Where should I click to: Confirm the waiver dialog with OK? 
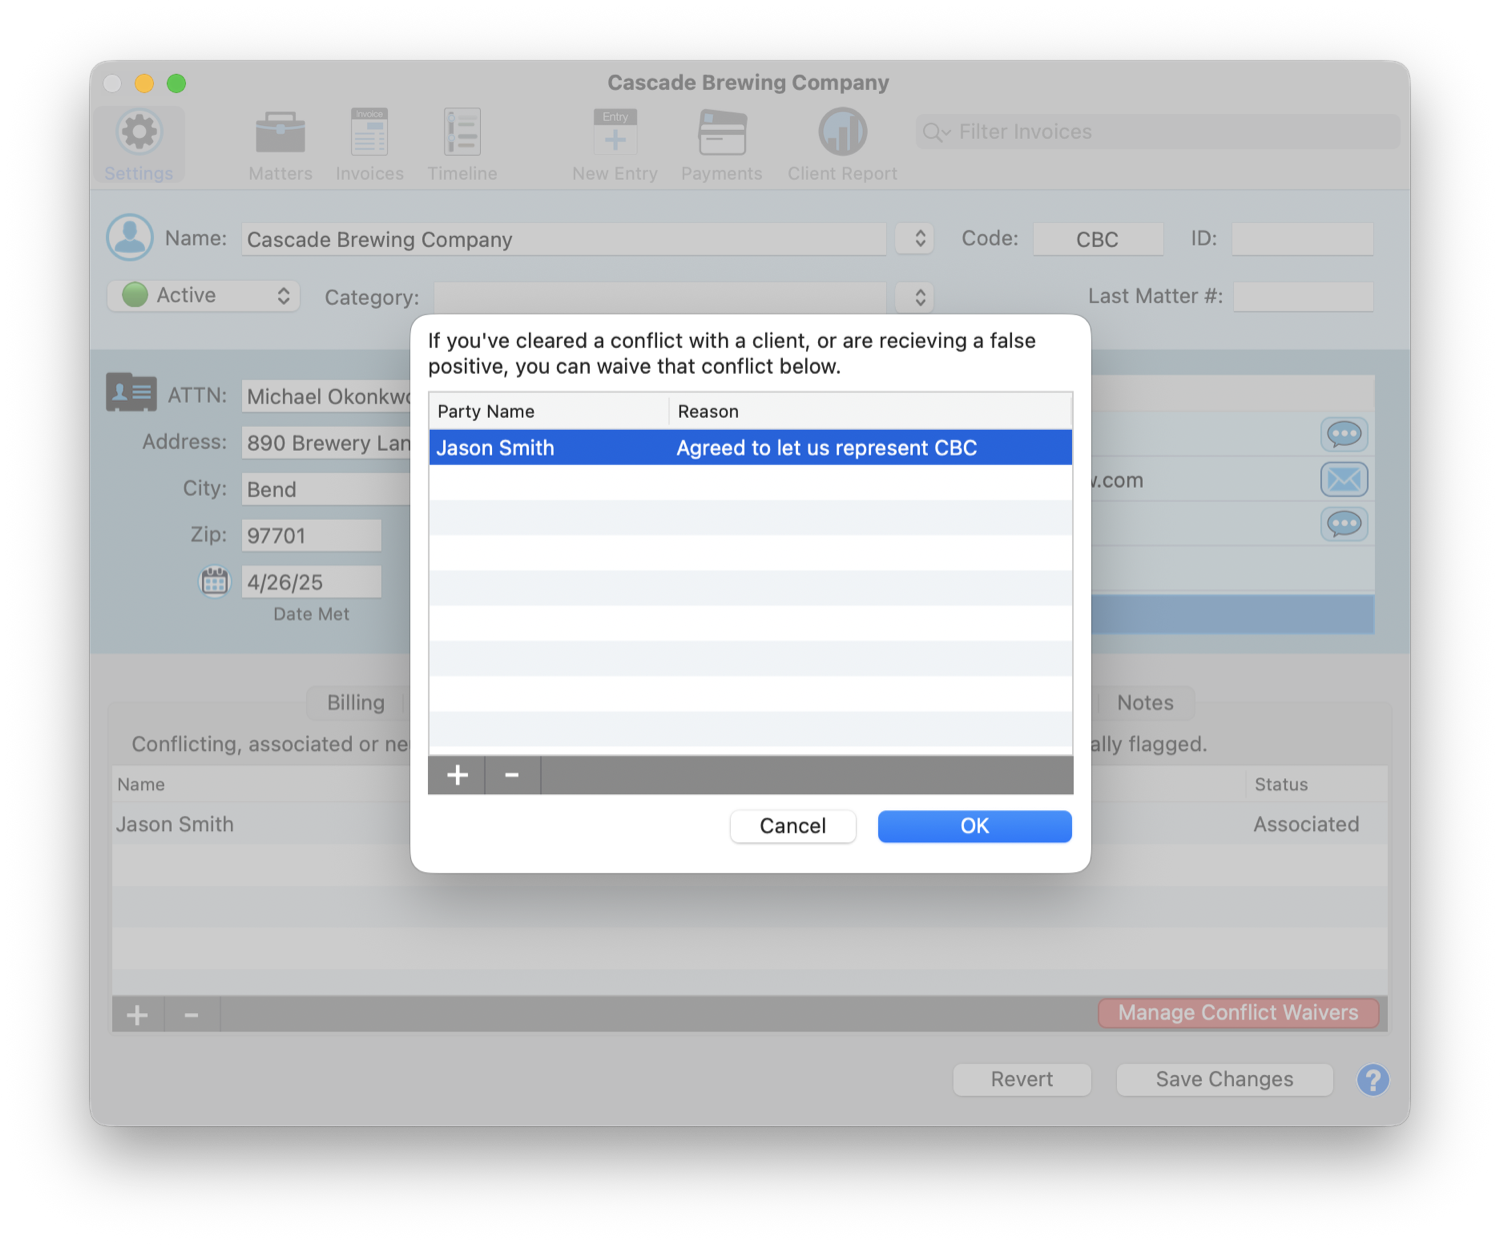974,826
